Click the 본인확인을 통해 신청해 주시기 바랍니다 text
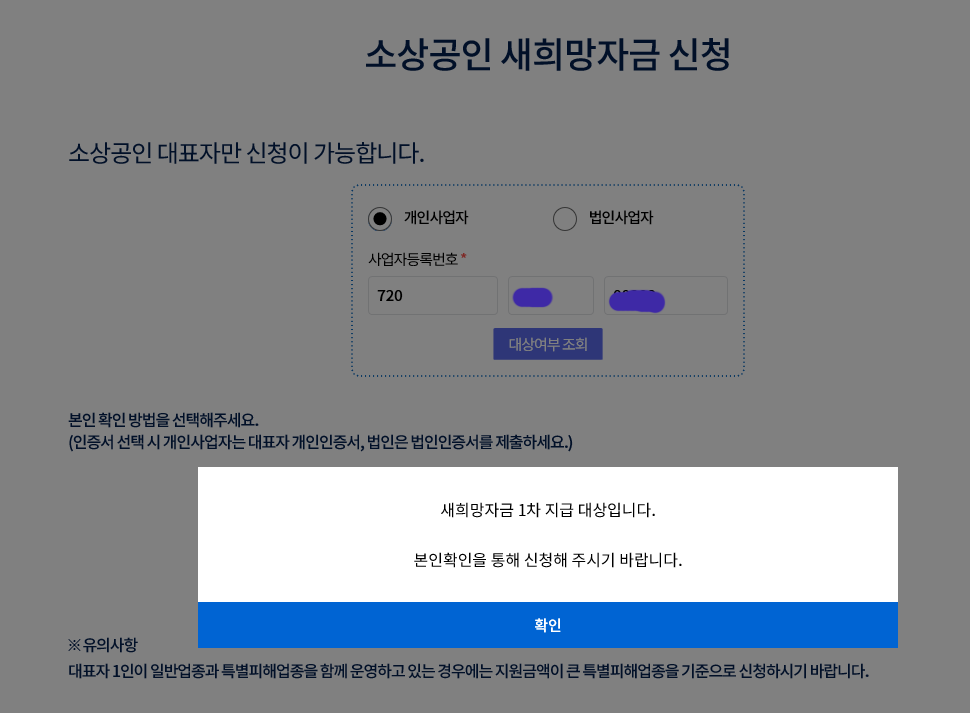 547,560
